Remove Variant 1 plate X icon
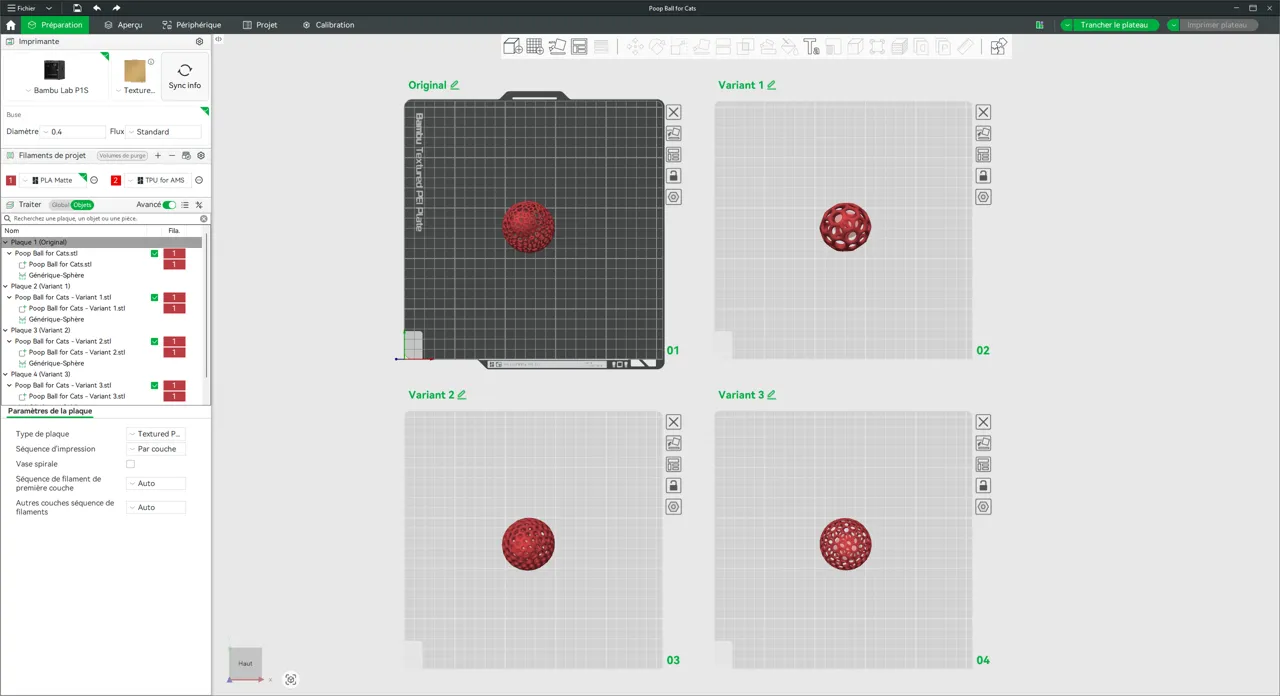This screenshot has height=696, width=1280. click(x=984, y=112)
